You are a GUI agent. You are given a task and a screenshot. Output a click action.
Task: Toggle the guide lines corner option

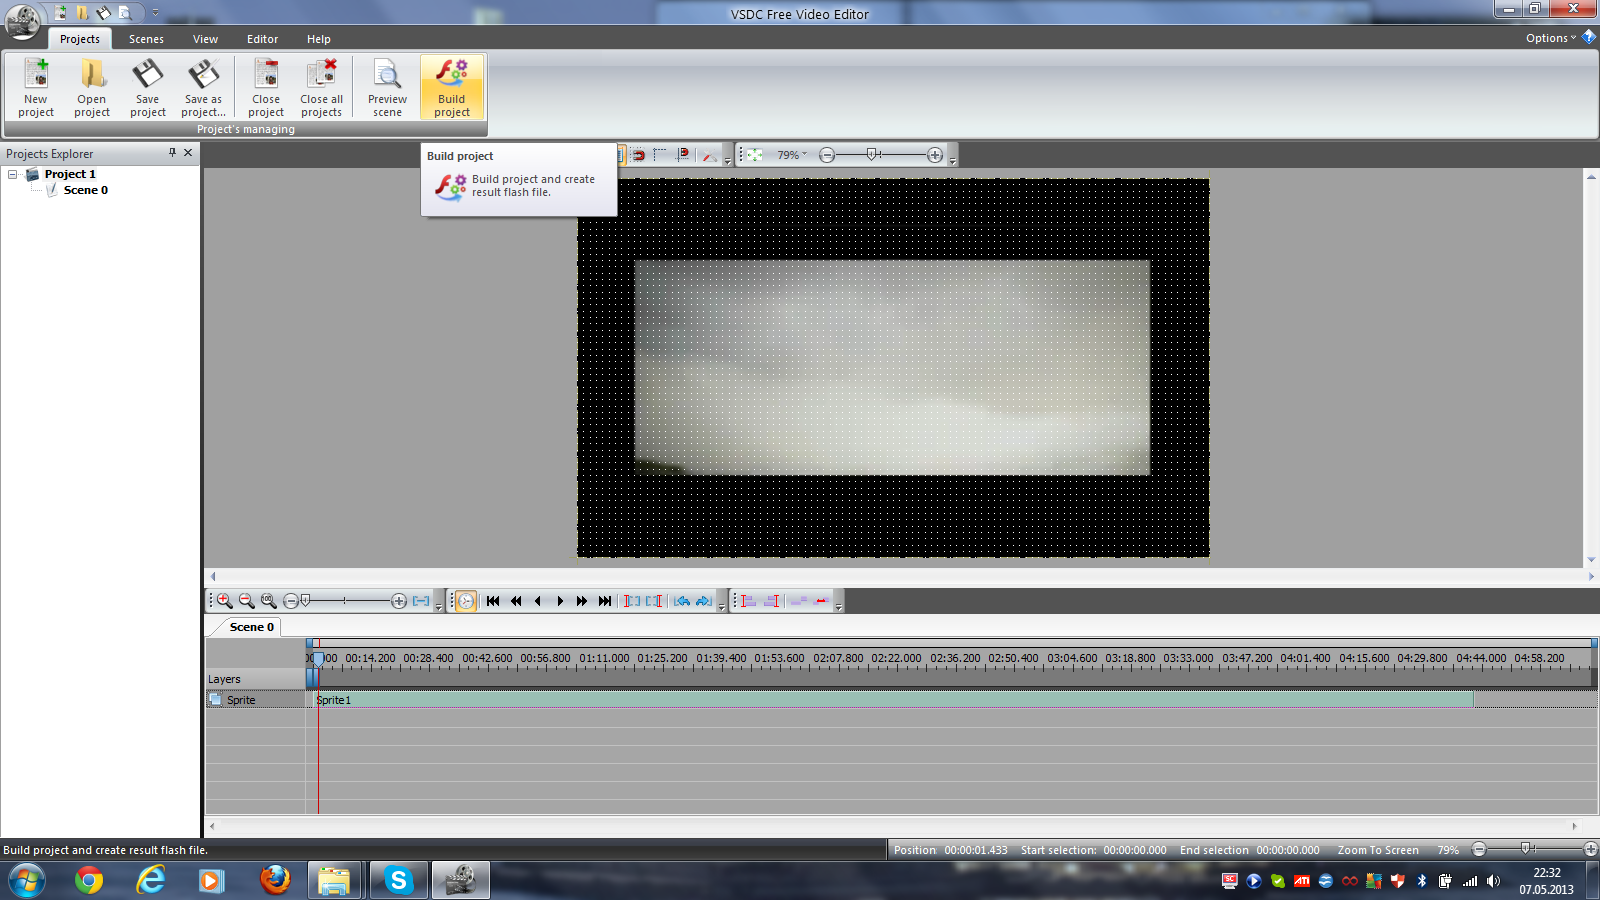[661, 155]
